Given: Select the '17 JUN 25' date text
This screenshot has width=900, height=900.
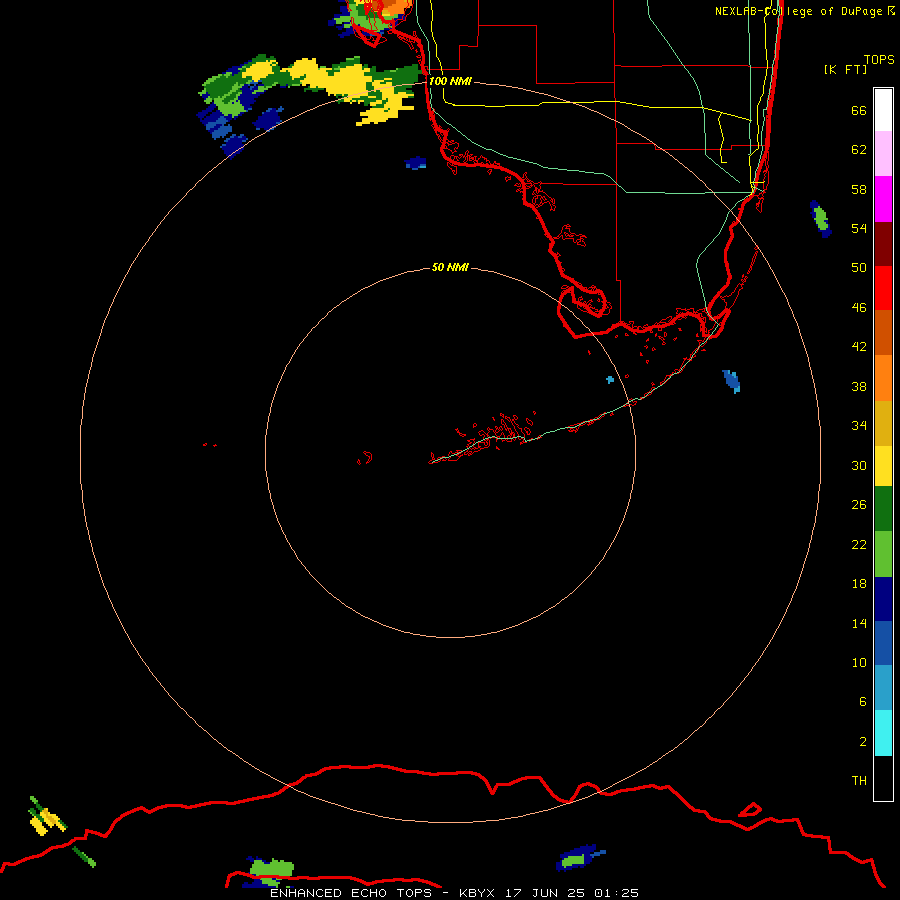Looking at the screenshot, I should 545,893.
